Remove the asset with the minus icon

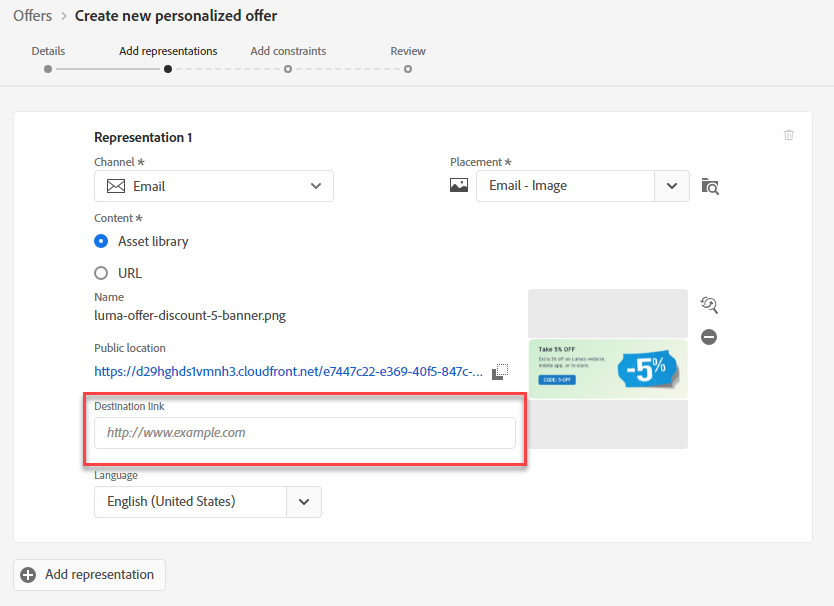point(708,337)
